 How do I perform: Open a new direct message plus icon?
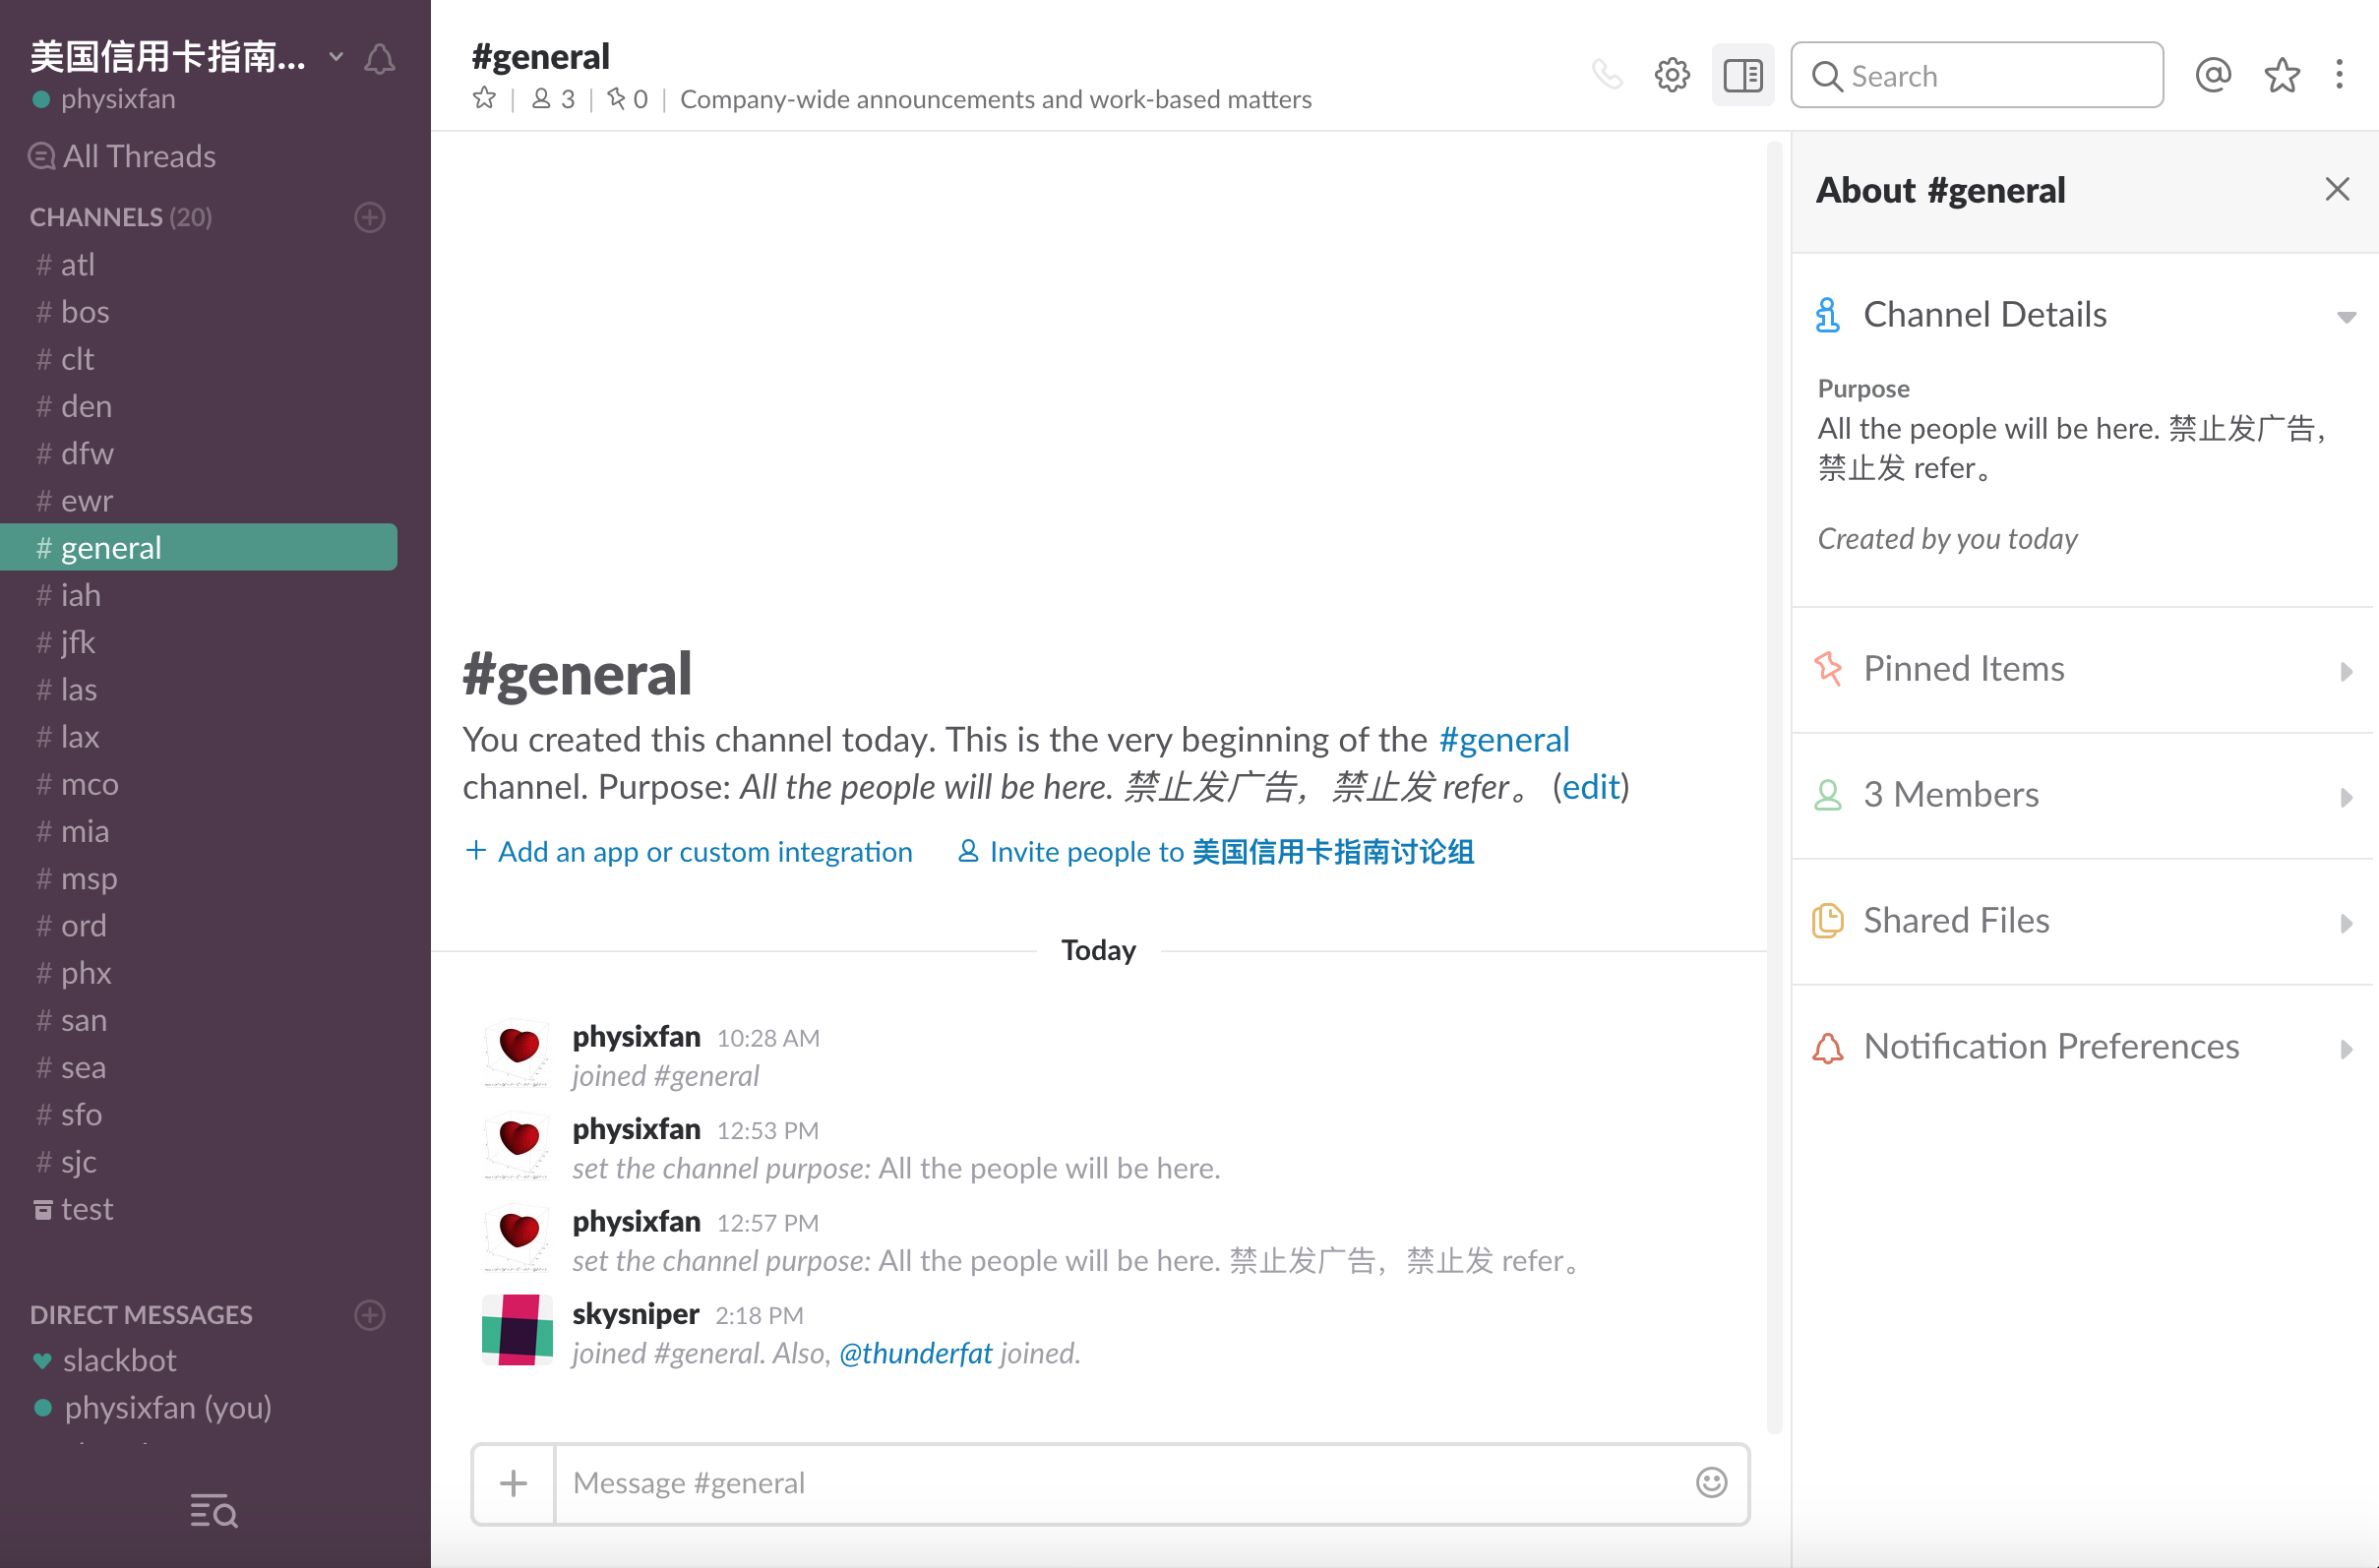click(370, 1314)
